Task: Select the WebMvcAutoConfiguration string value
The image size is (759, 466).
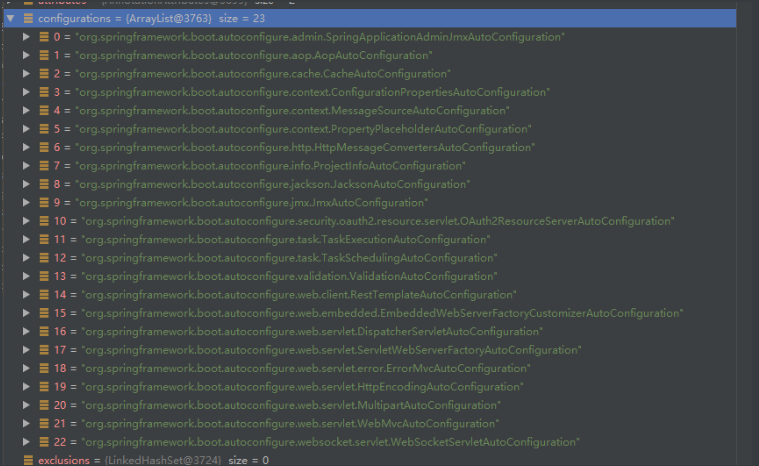Action: tap(290, 423)
